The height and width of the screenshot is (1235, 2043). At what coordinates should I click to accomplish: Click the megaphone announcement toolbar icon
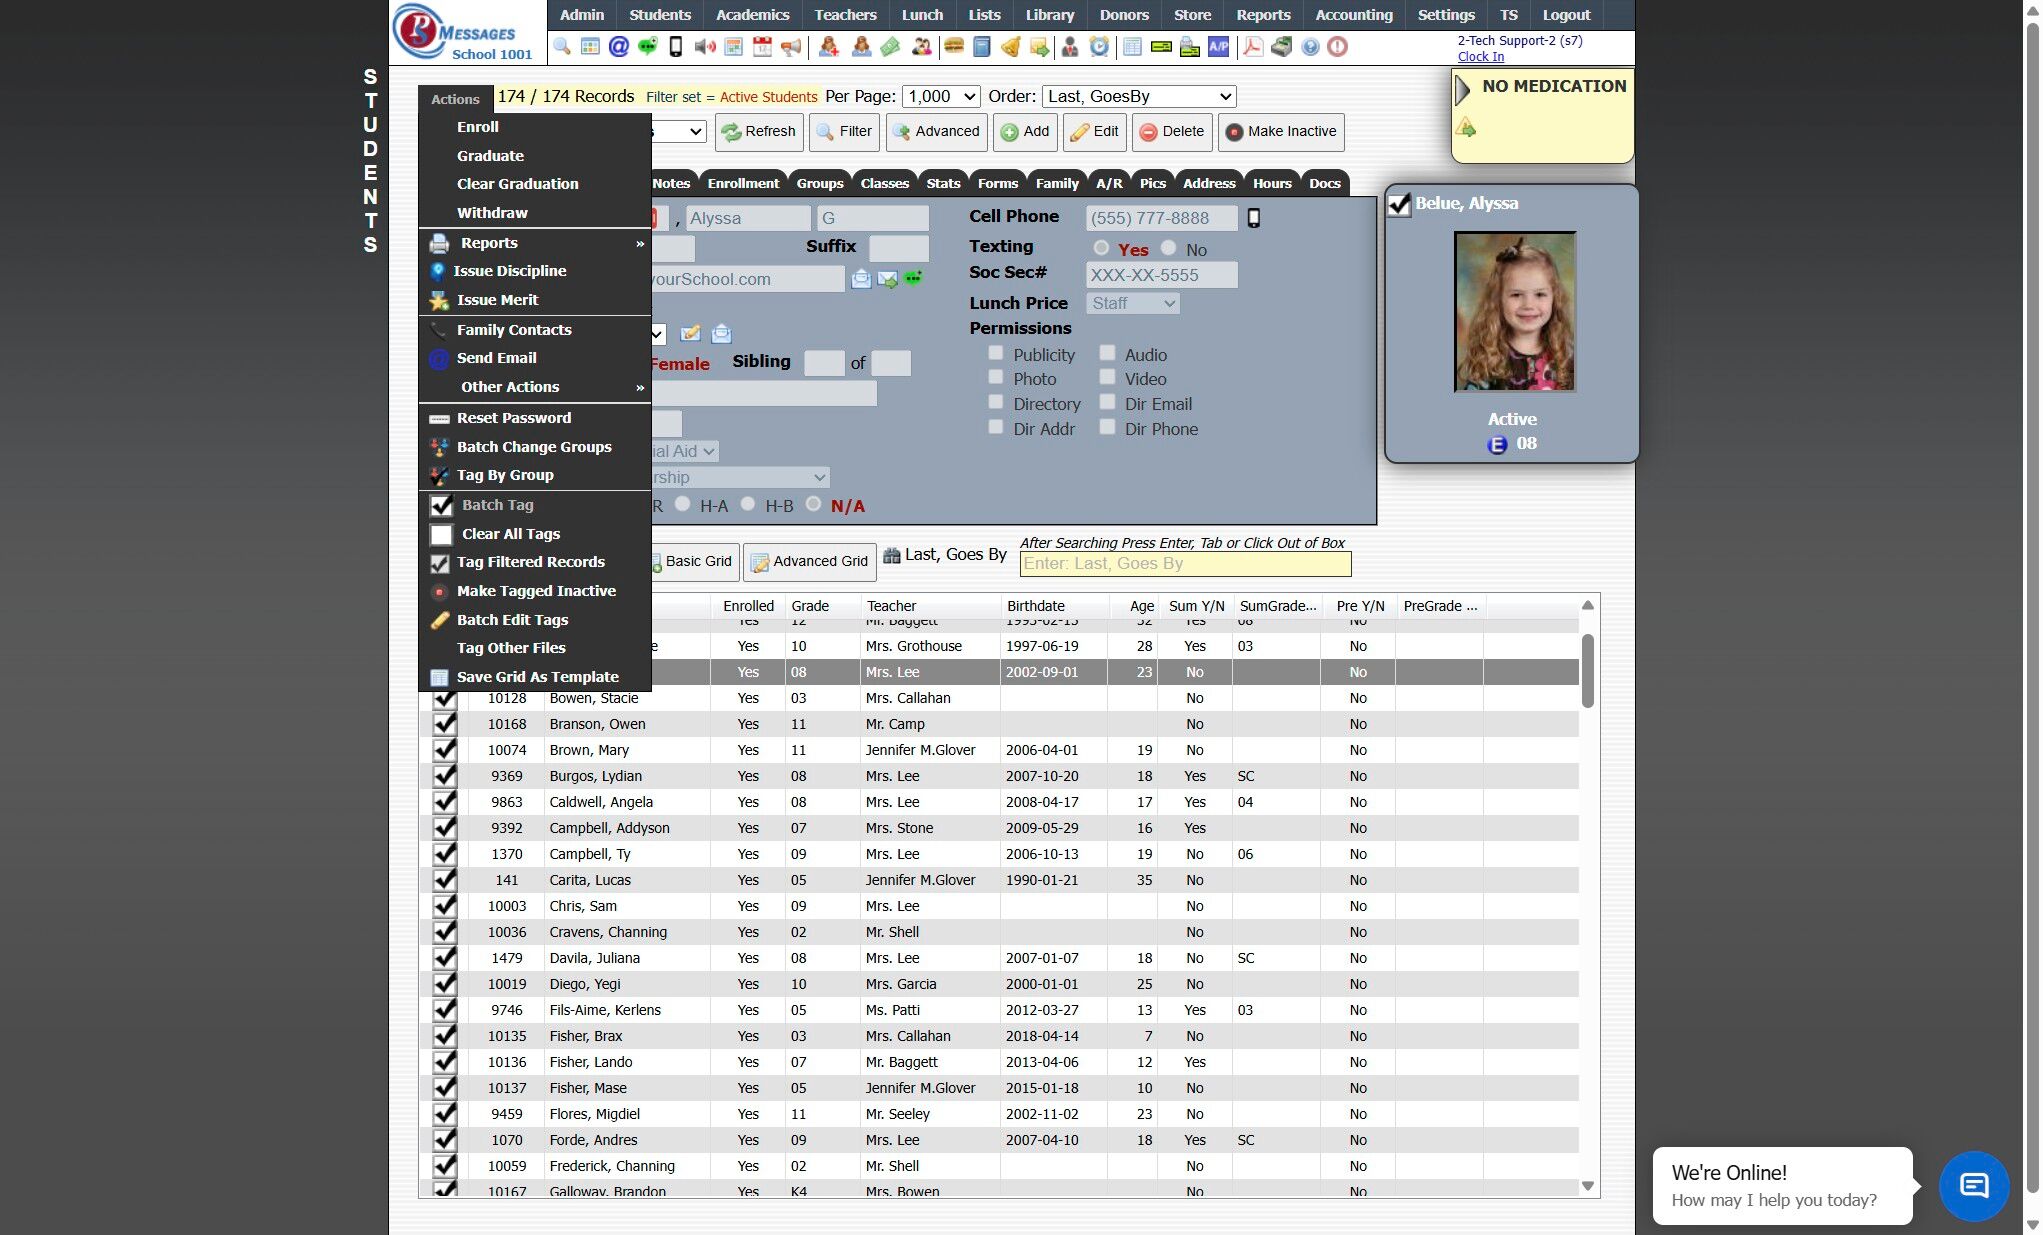pyautogui.click(x=791, y=47)
